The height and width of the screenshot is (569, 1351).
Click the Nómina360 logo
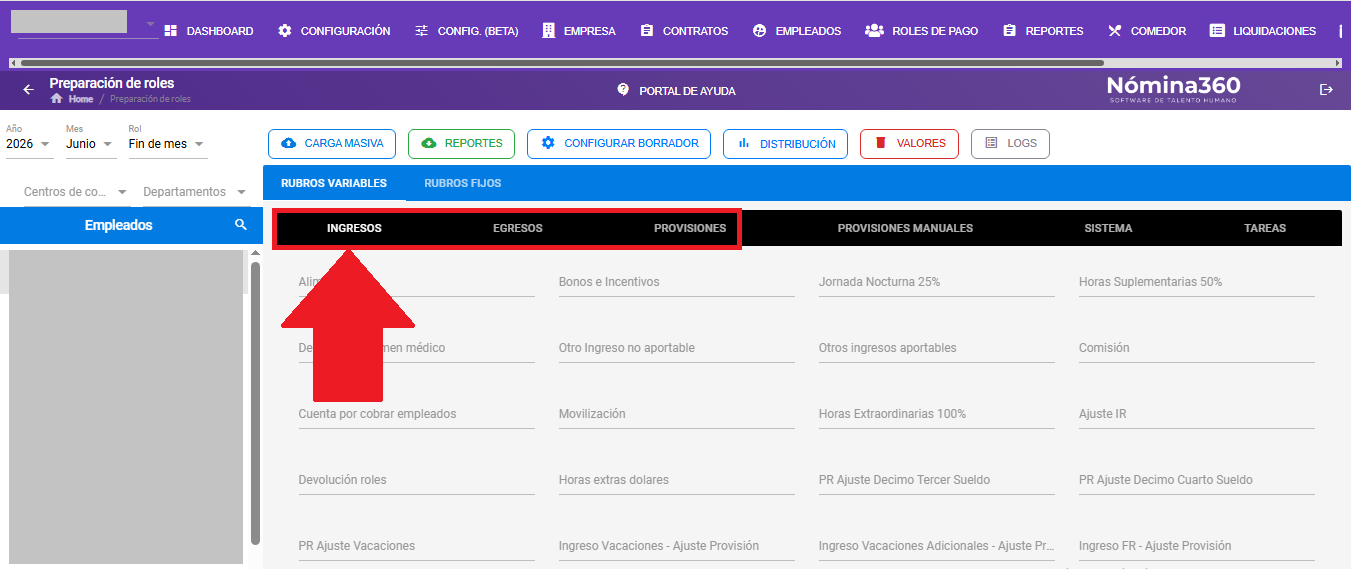(x=1173, y=89)
